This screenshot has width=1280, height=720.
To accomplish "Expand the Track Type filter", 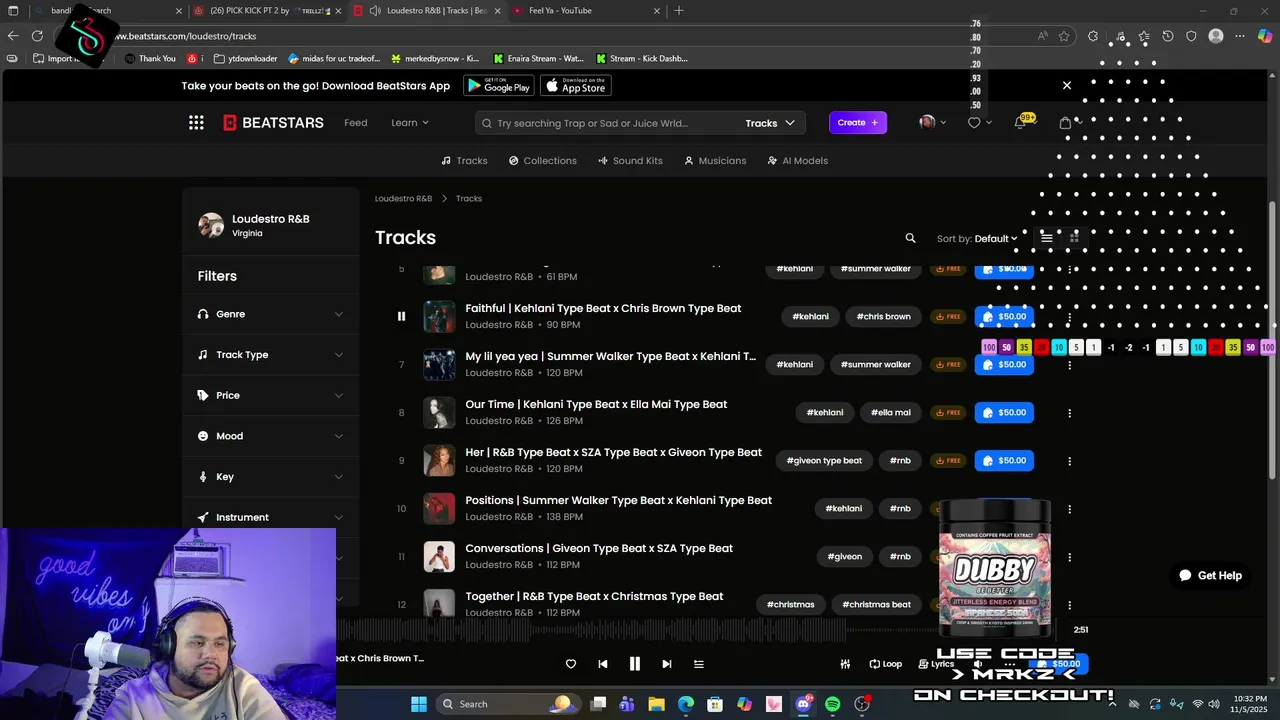I will [x=271, y=355].
